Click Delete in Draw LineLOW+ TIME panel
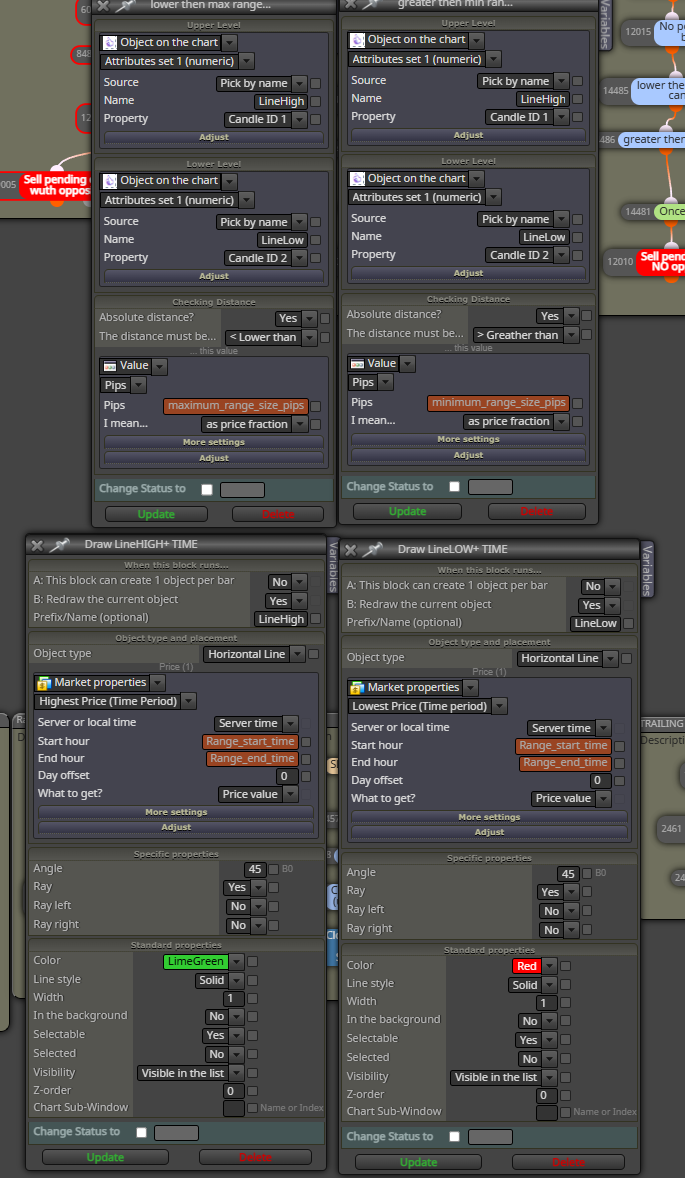The width and height of the screenshot is (685, 1178). (569, 1162)
